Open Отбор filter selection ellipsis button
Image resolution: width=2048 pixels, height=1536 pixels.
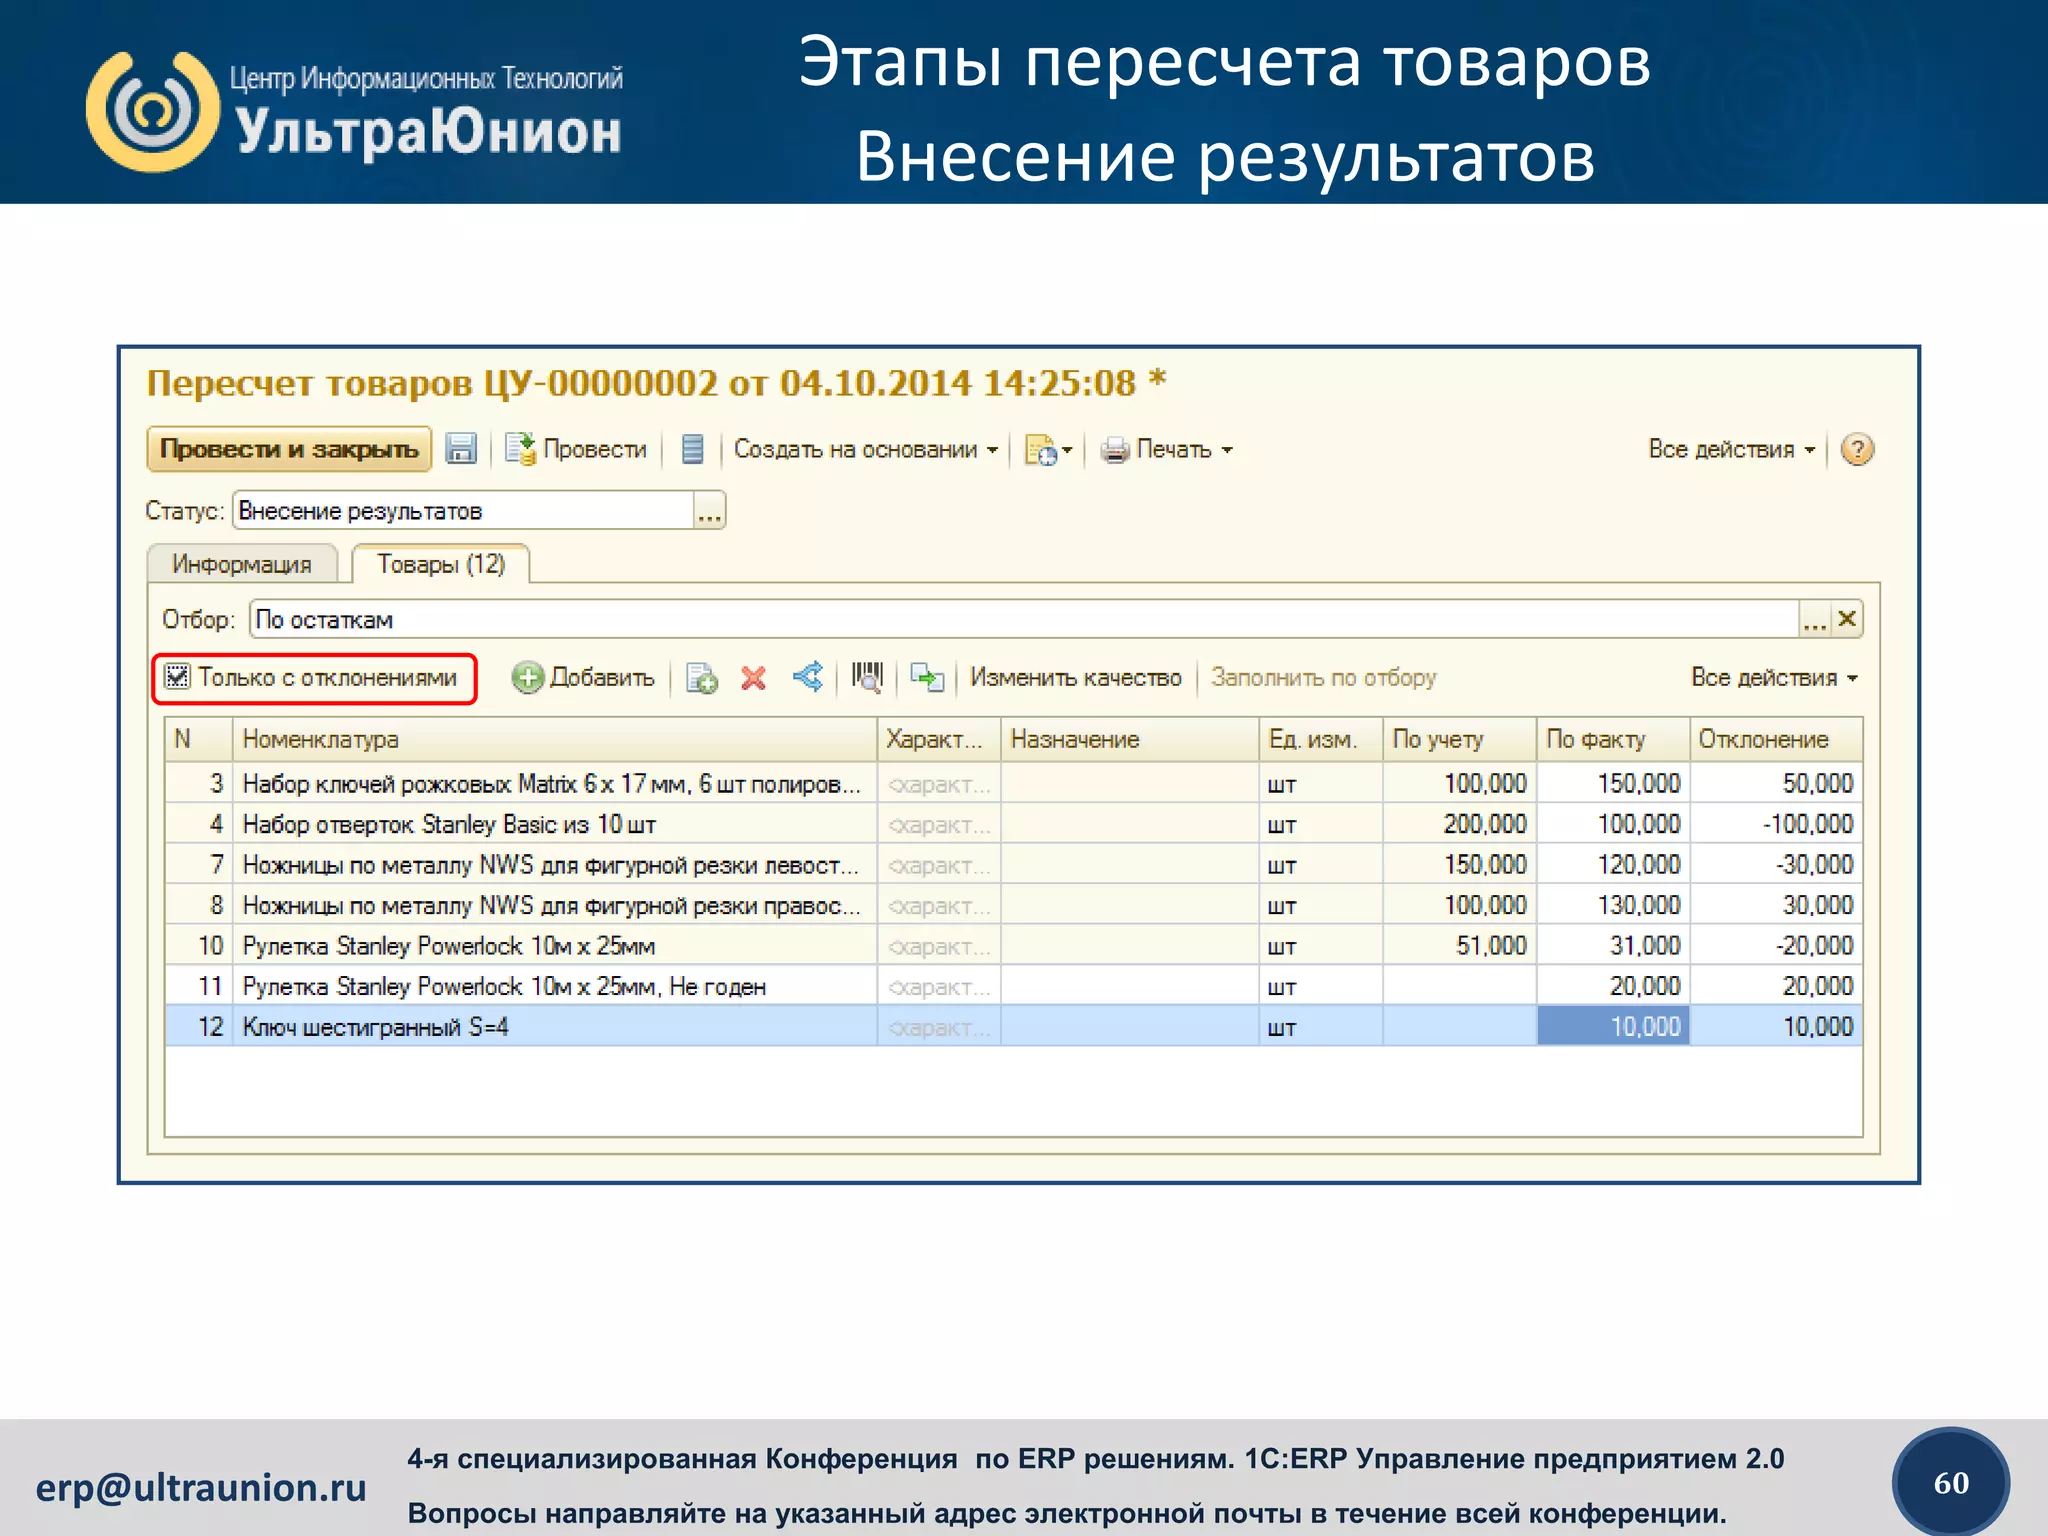(1815, 619)
